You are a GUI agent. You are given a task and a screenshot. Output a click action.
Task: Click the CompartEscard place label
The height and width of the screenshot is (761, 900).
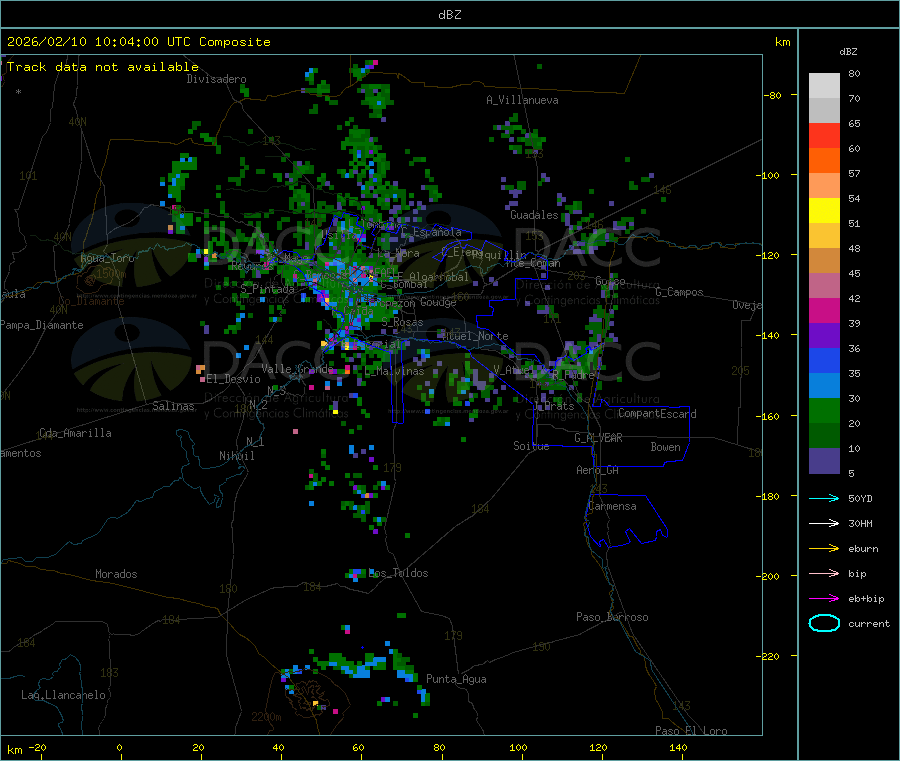tap(657, 413)
